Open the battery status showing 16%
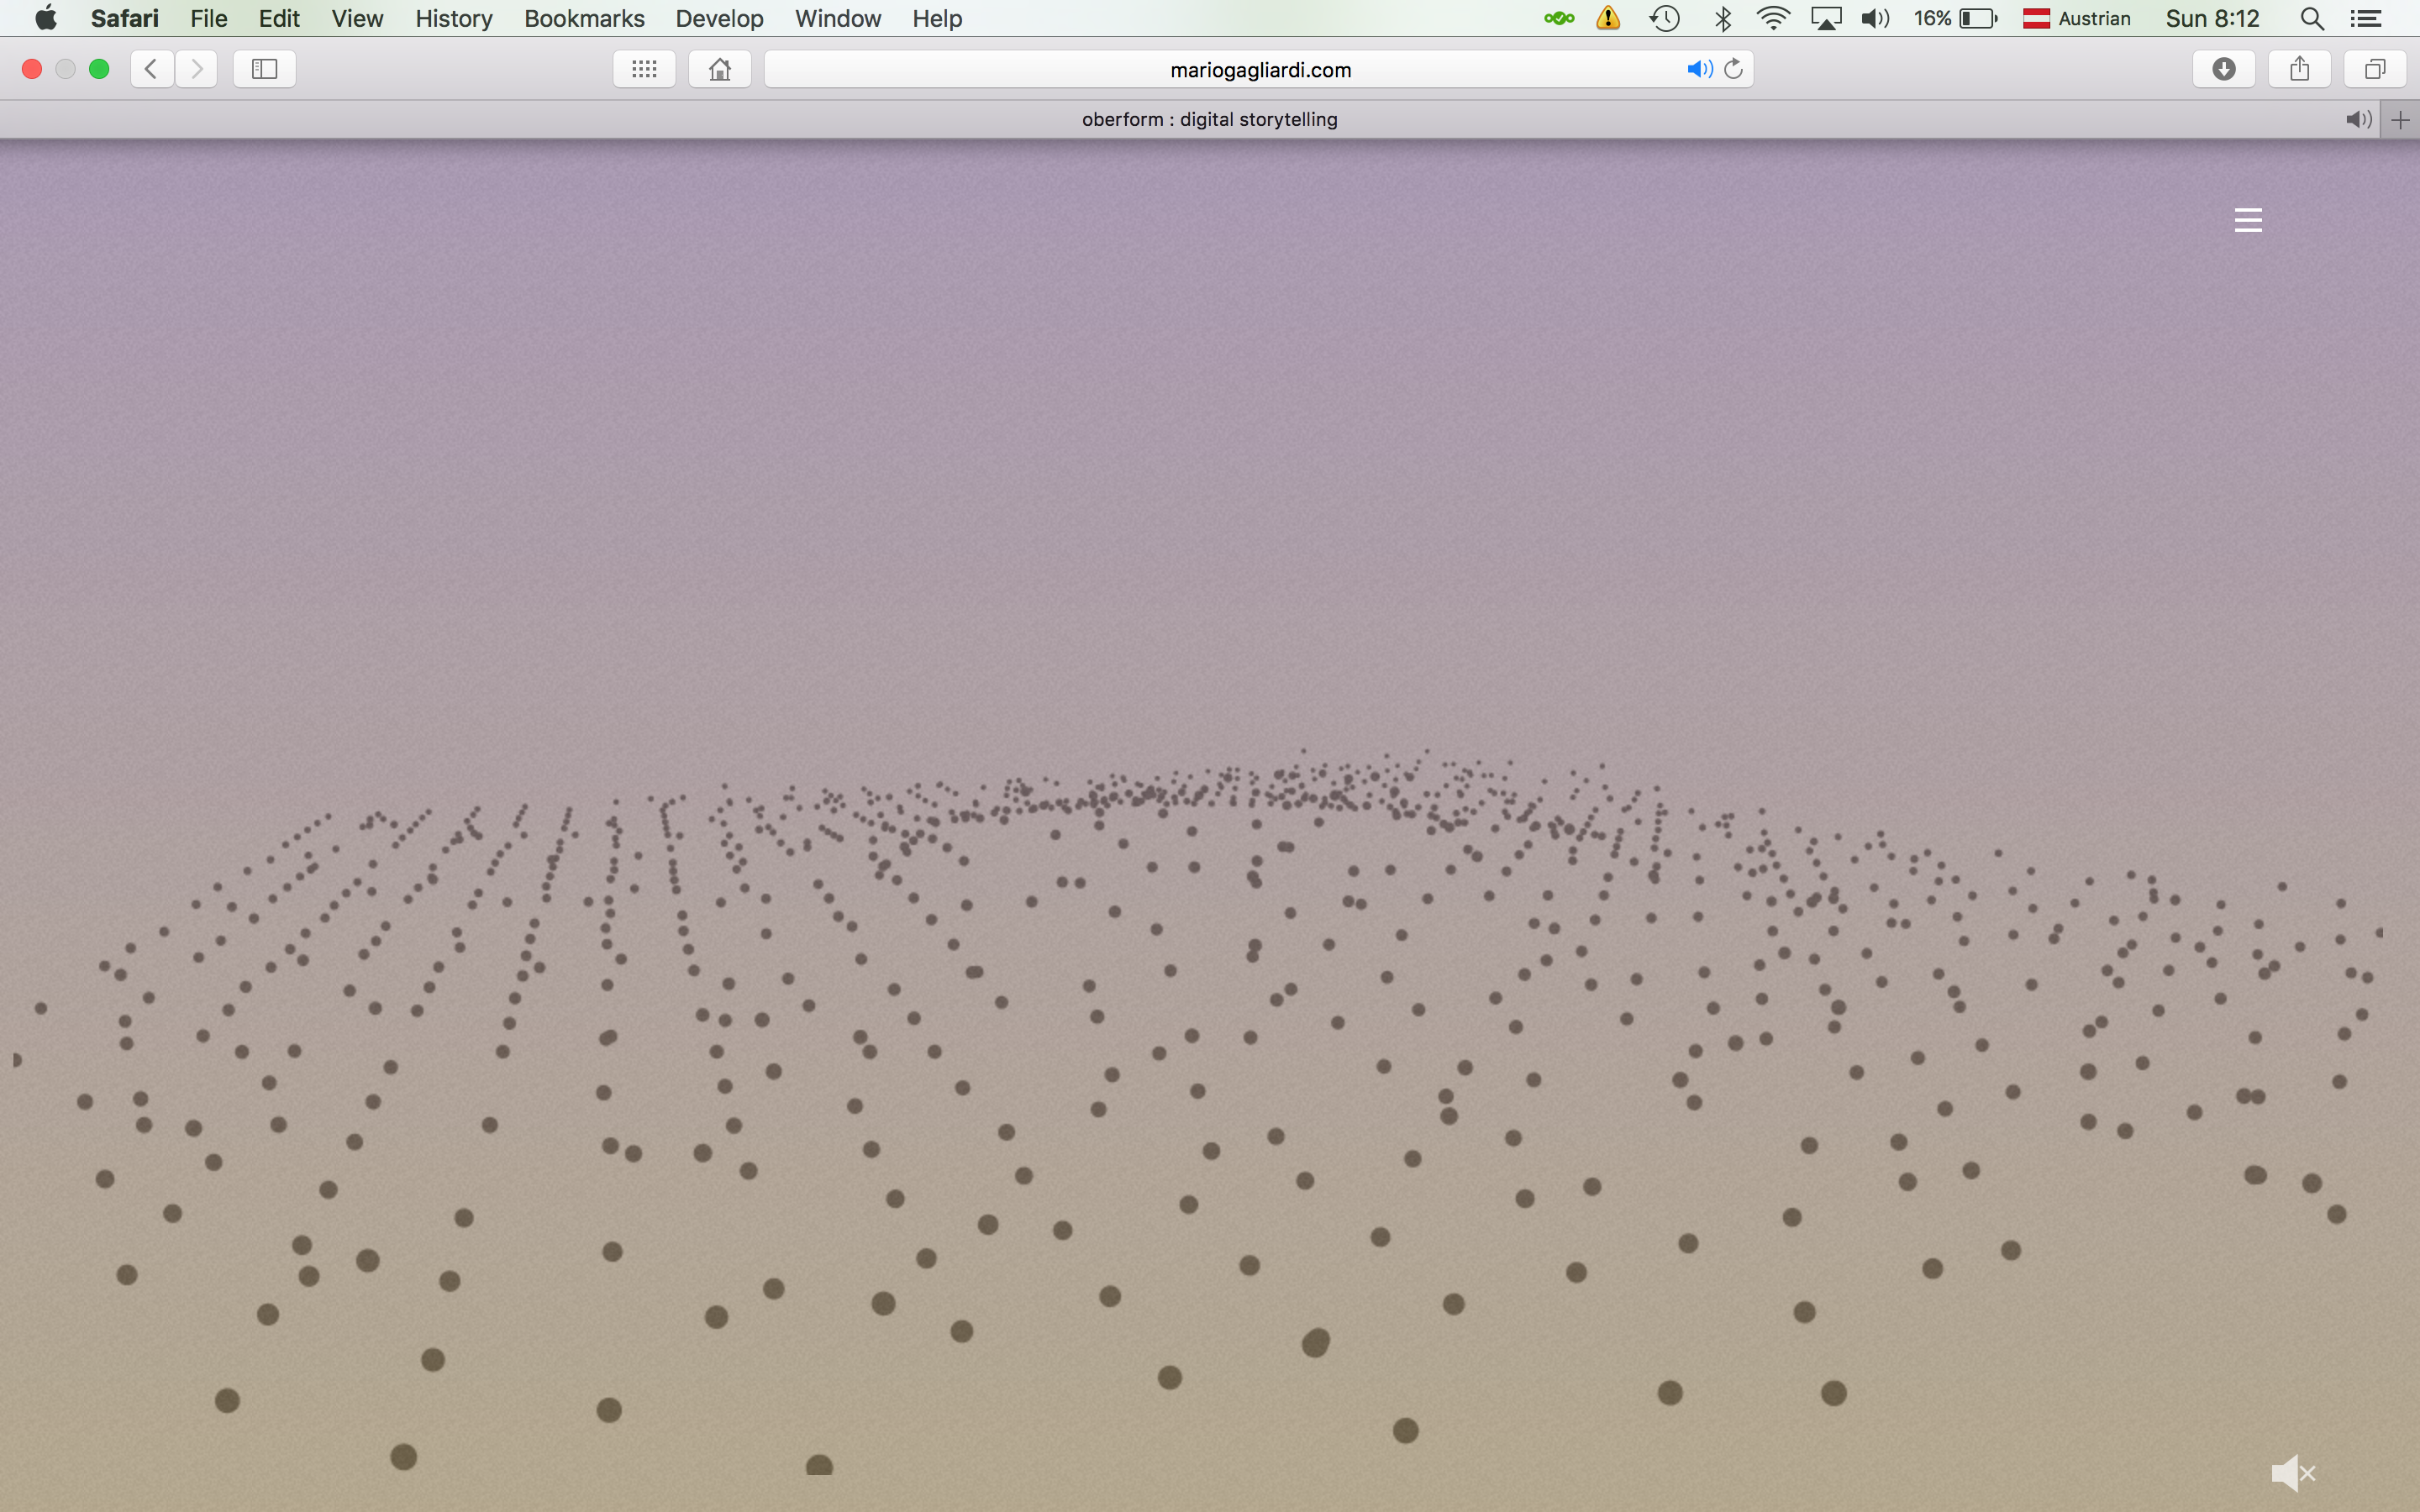 [x=1955, y=18]
